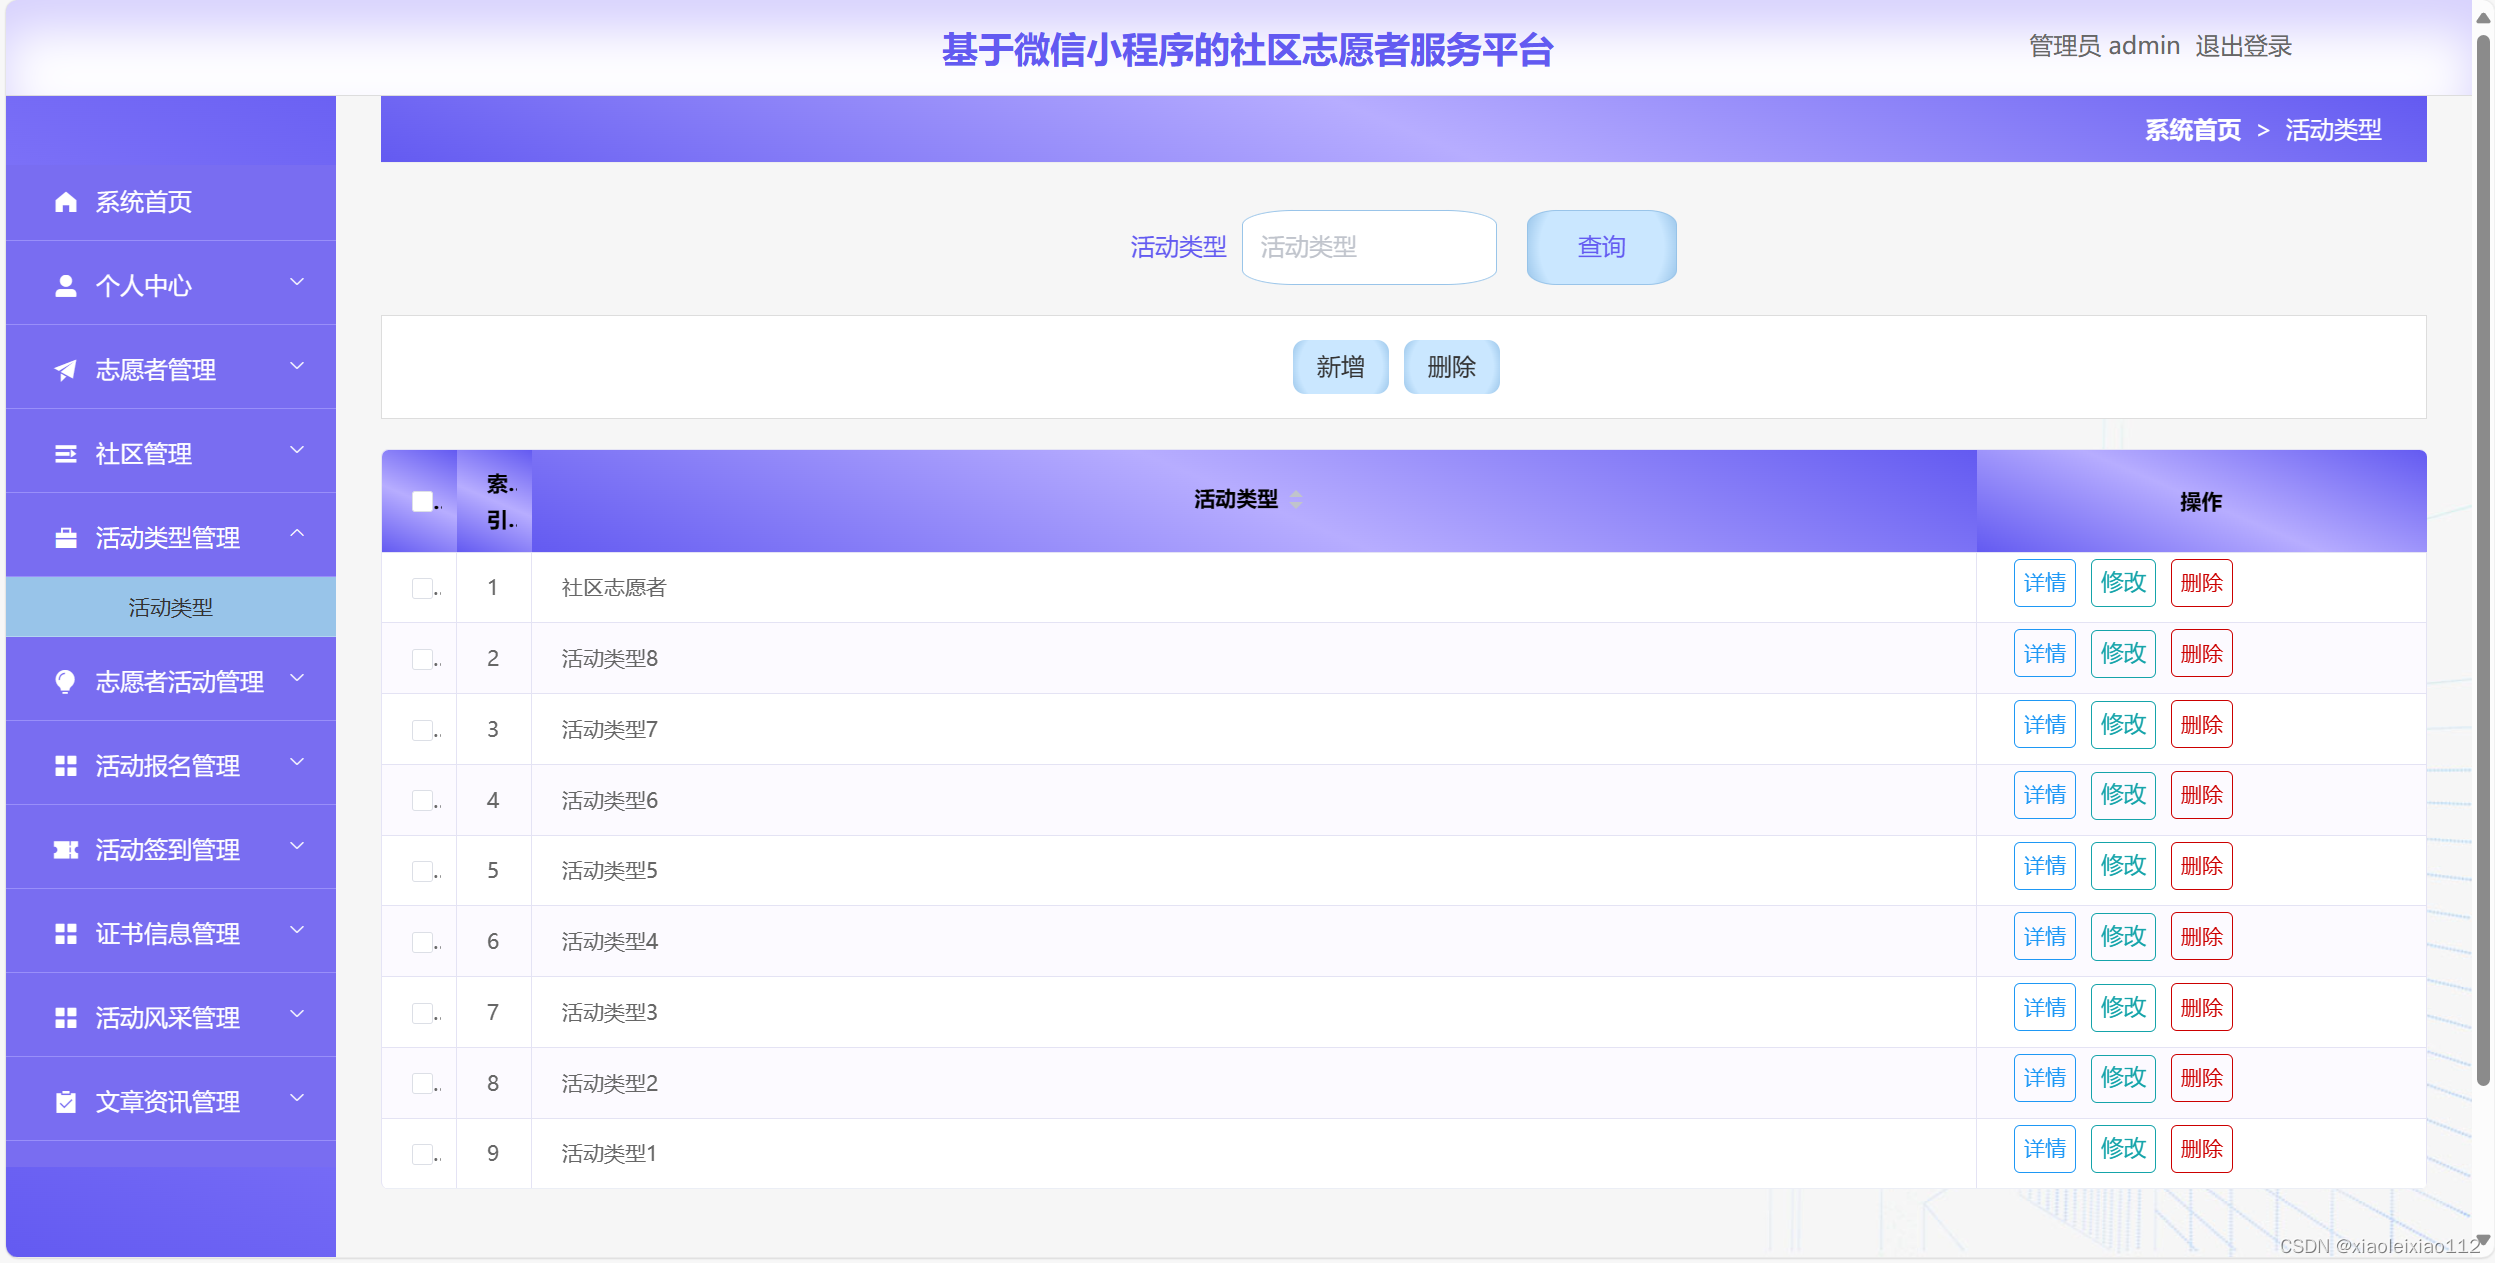The image size is (2495, 1263).
Task: Check the row for 活动类型8
Action: (x=422, y=659)
